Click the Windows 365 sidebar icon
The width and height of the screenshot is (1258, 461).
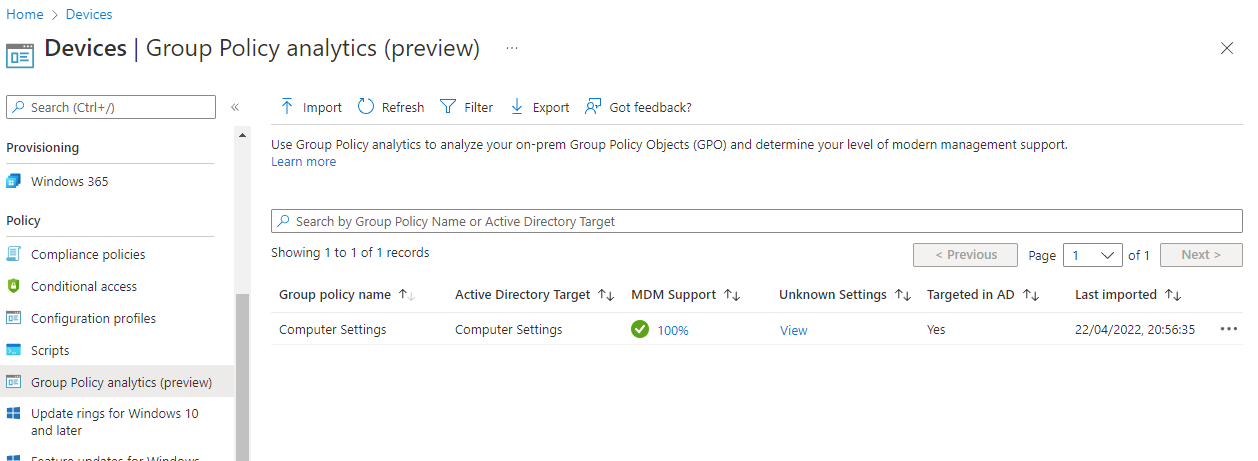14,181
